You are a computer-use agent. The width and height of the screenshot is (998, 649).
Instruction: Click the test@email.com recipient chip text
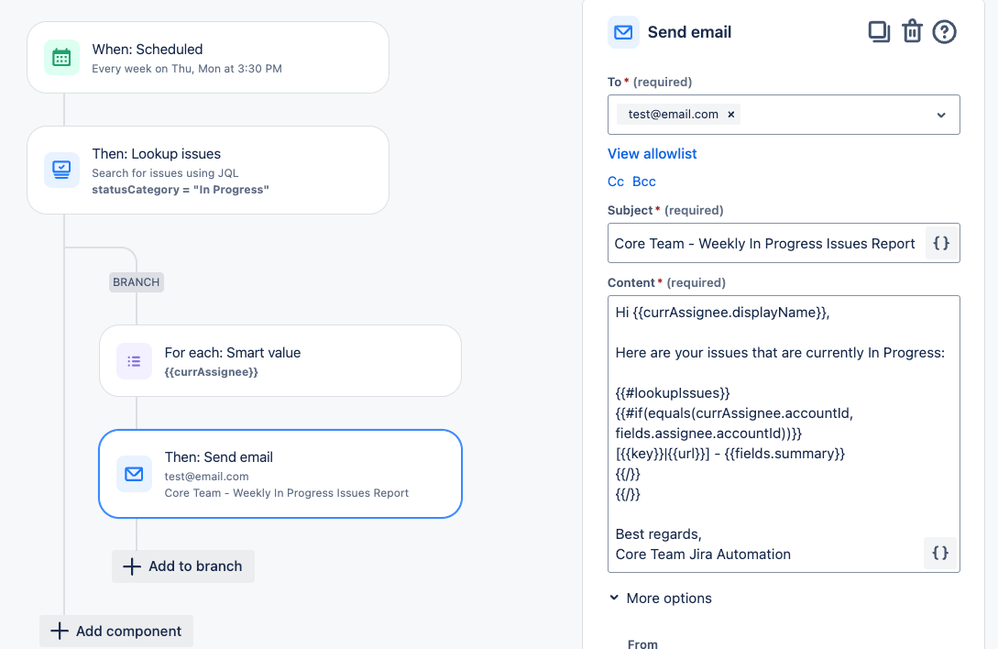click(673, 115)
